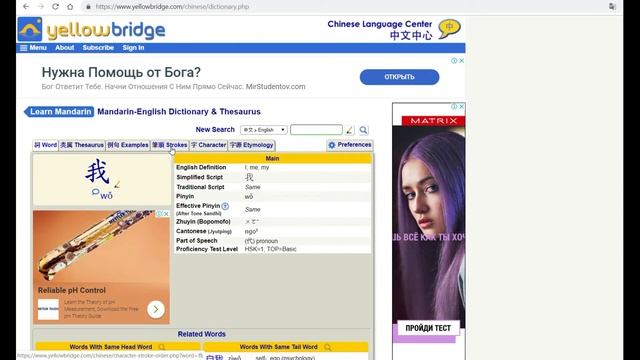Click the Cantonese ngo value
Image resolution: width=640 pixels, height=360 pixels.
[251, 231]
